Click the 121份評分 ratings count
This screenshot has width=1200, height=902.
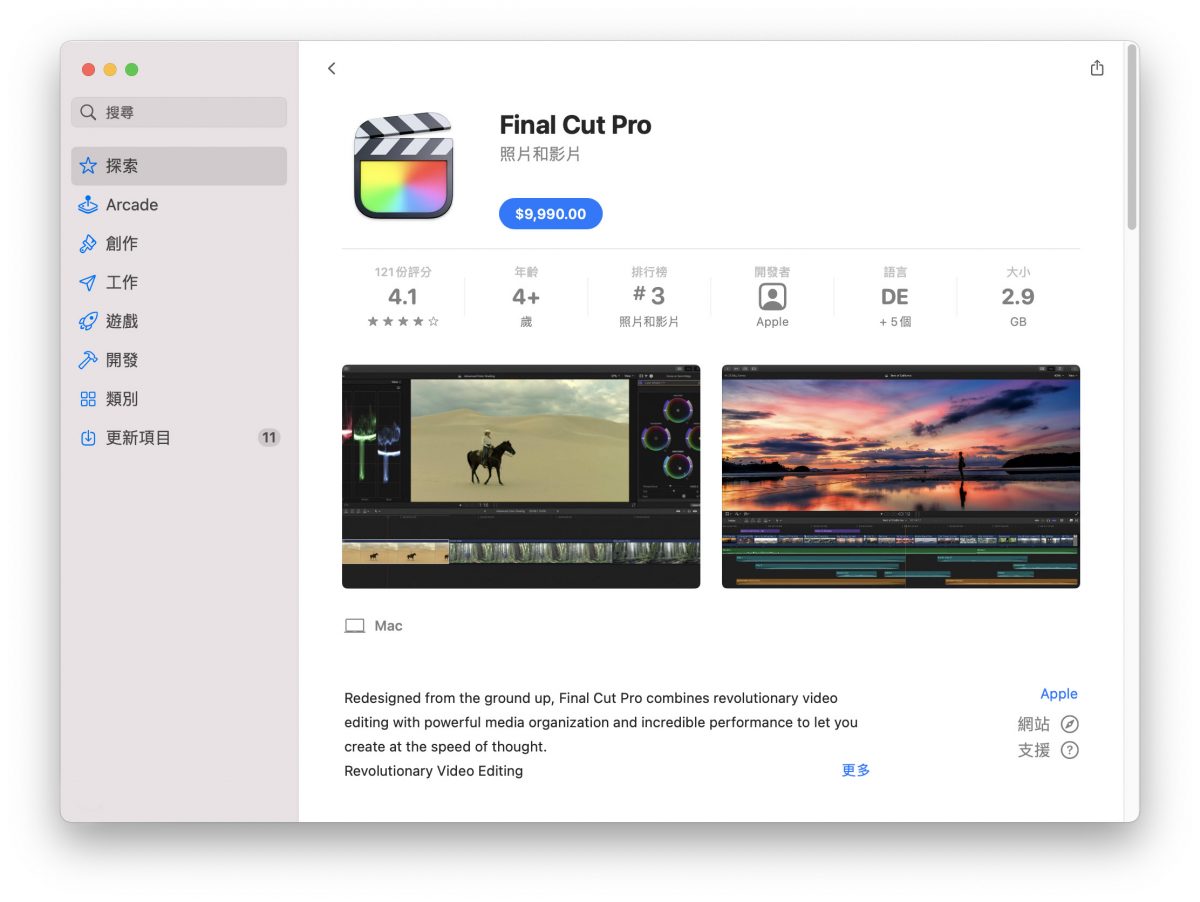403,272
